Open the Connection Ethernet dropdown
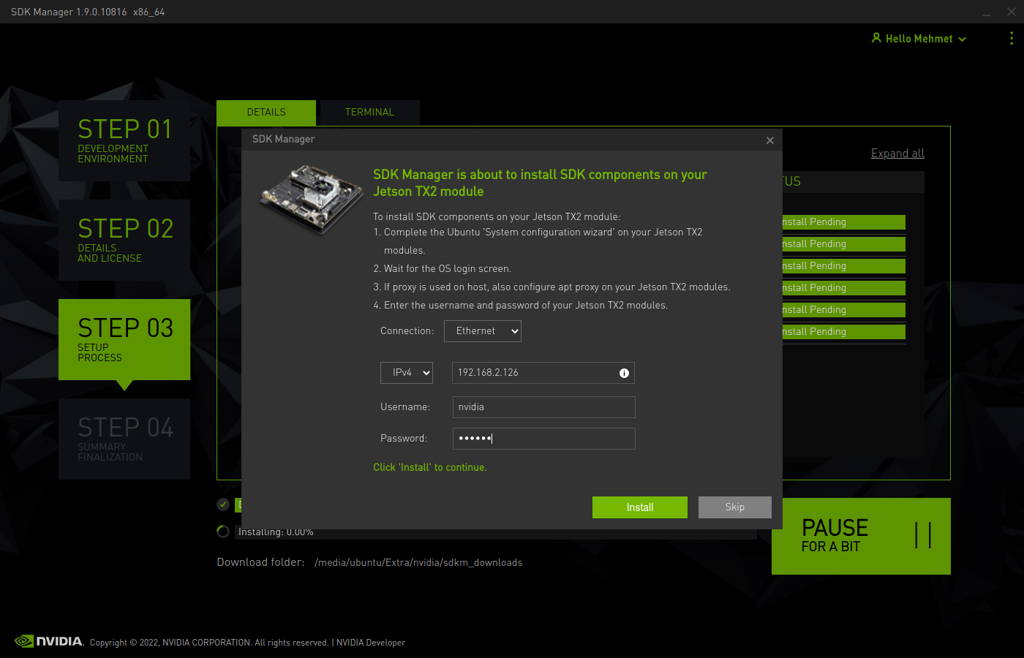This screenshot has width=1024, height=658. pos(483,331)
